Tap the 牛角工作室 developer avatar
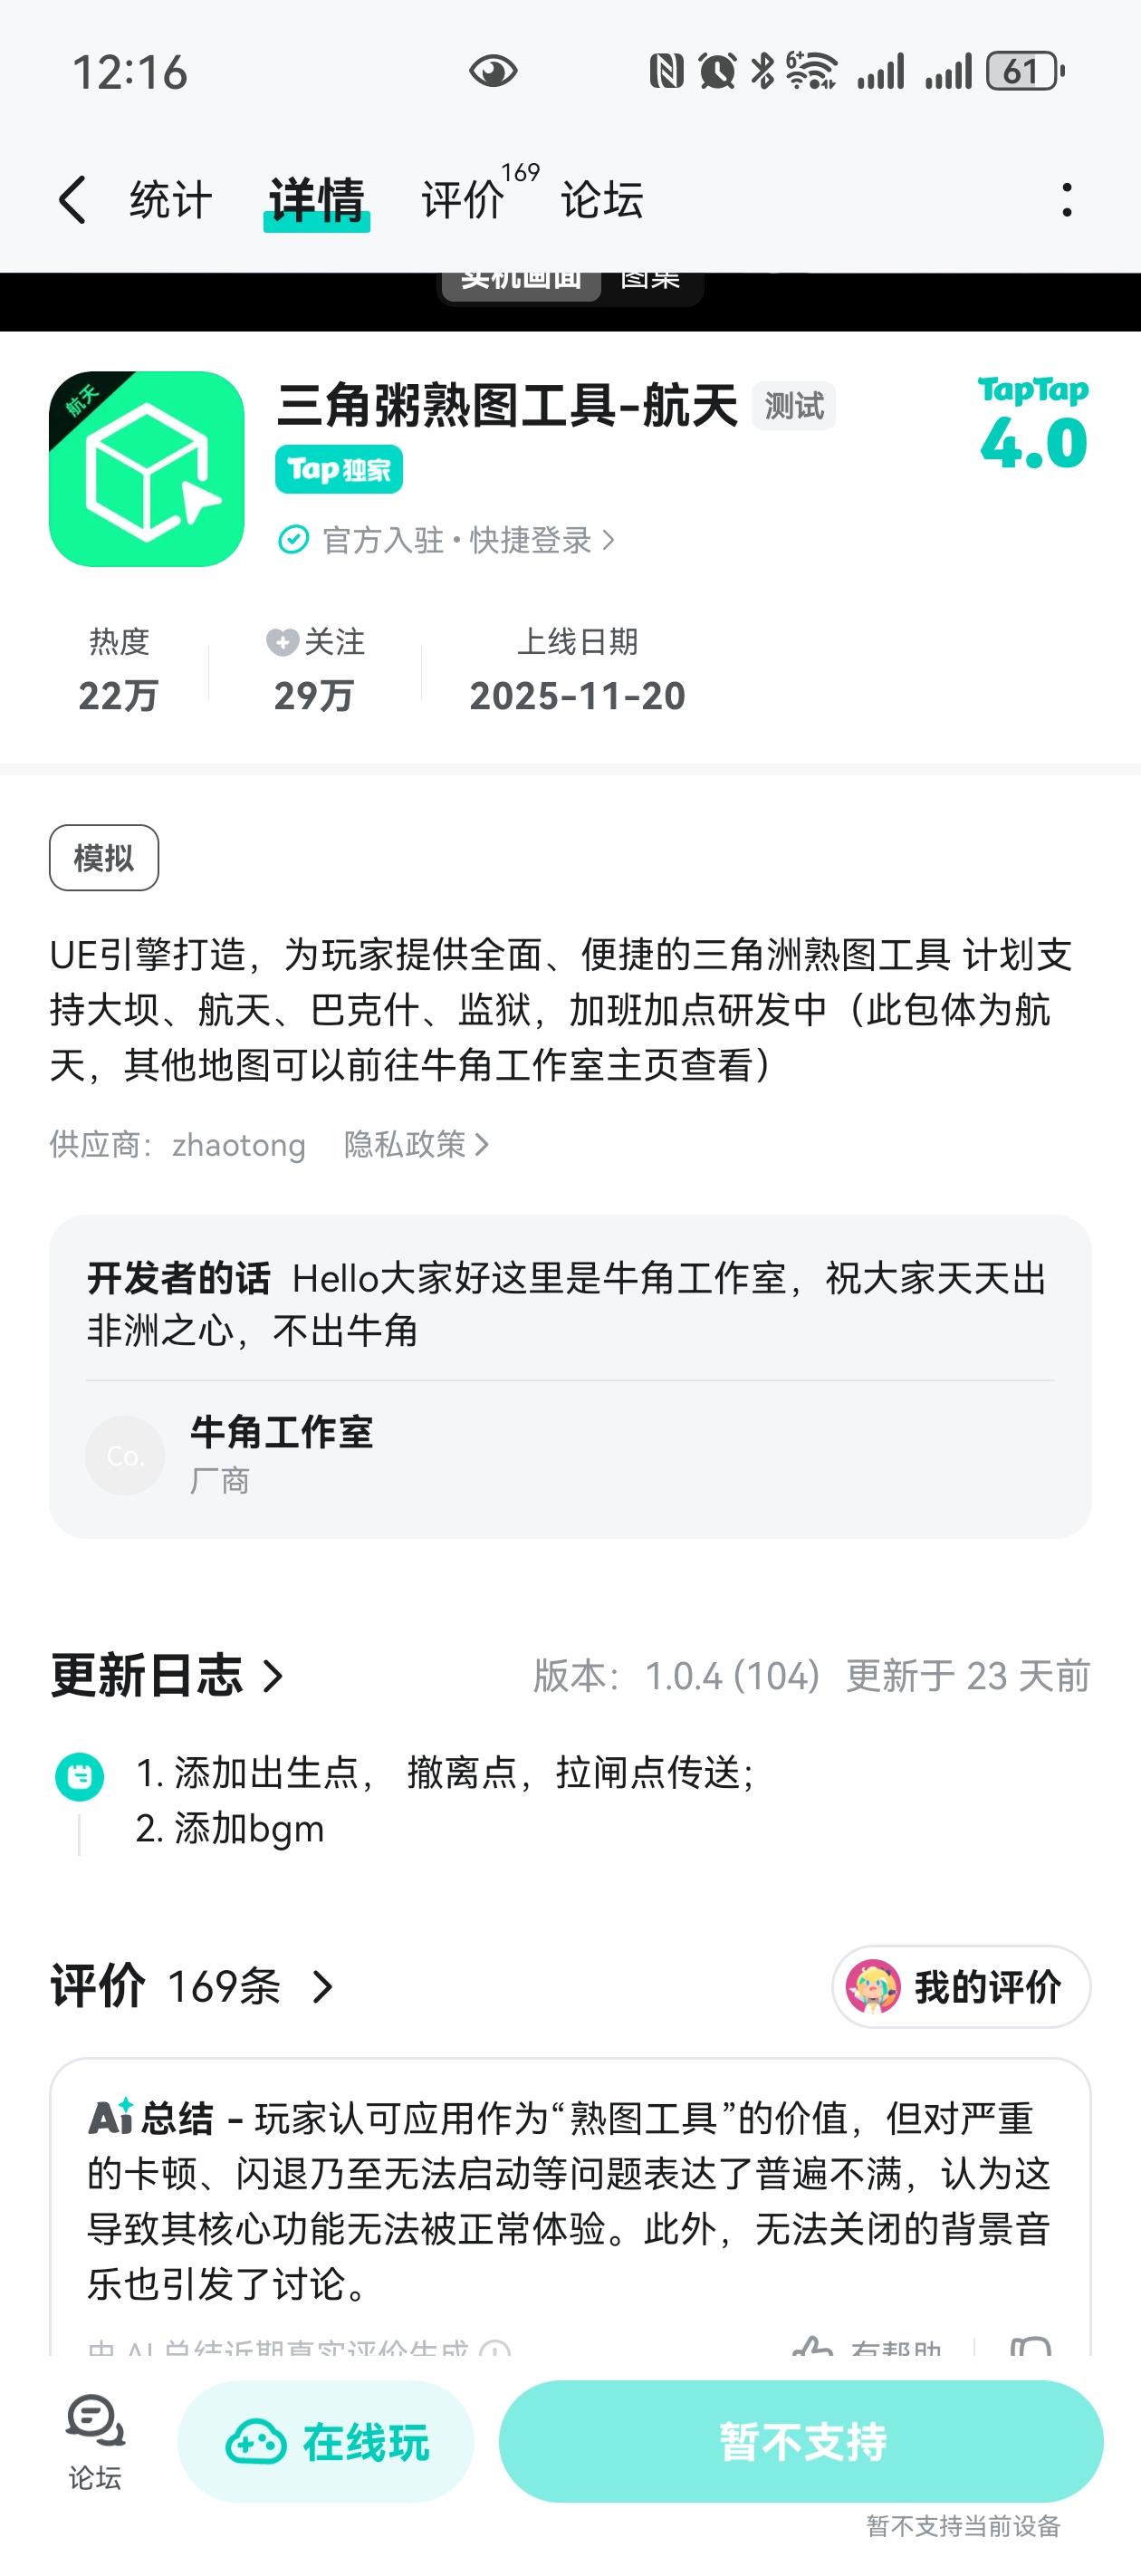Screen dimensions: 1141x2576 [125, 1455]
